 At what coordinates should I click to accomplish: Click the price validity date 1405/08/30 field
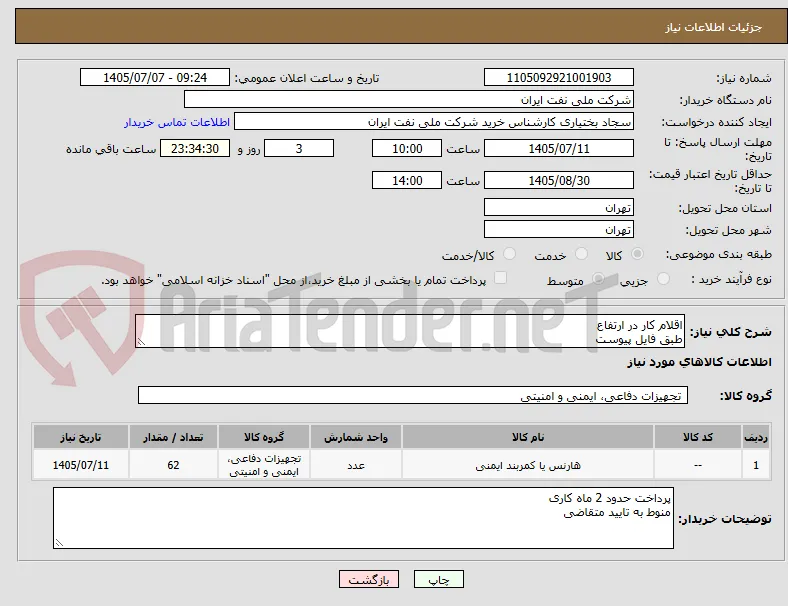(559, 180)
